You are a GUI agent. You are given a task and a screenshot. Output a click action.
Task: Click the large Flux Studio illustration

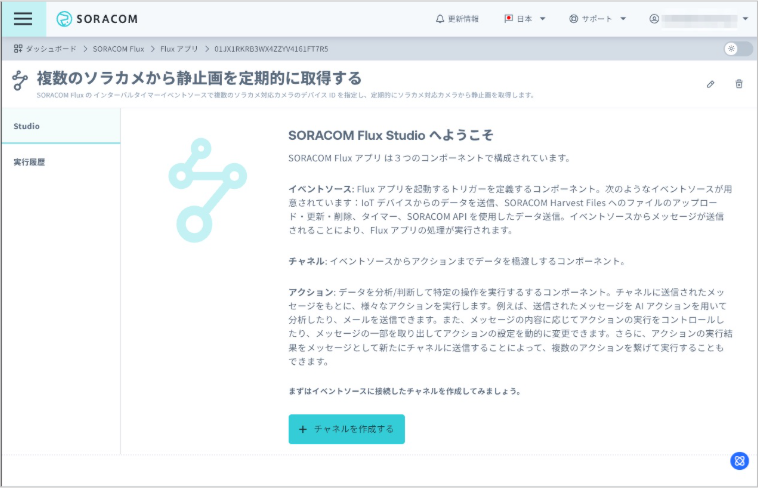(207, 190)
